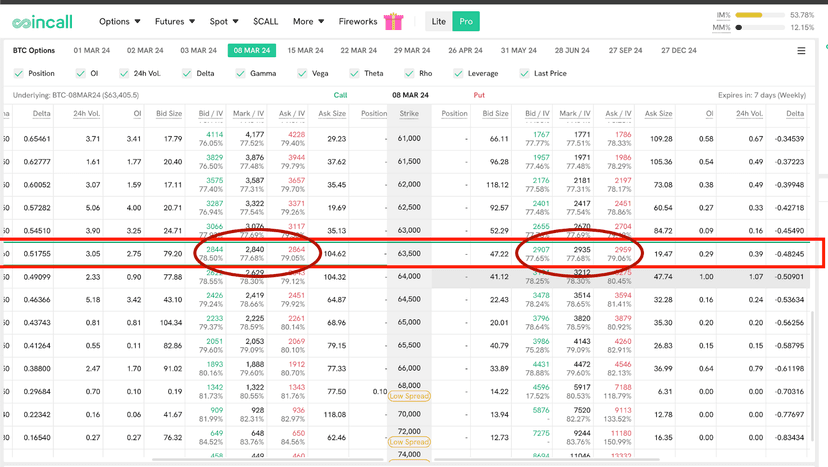Click the Coincall logo
828x467 pixels.
(x=42, y=22)
